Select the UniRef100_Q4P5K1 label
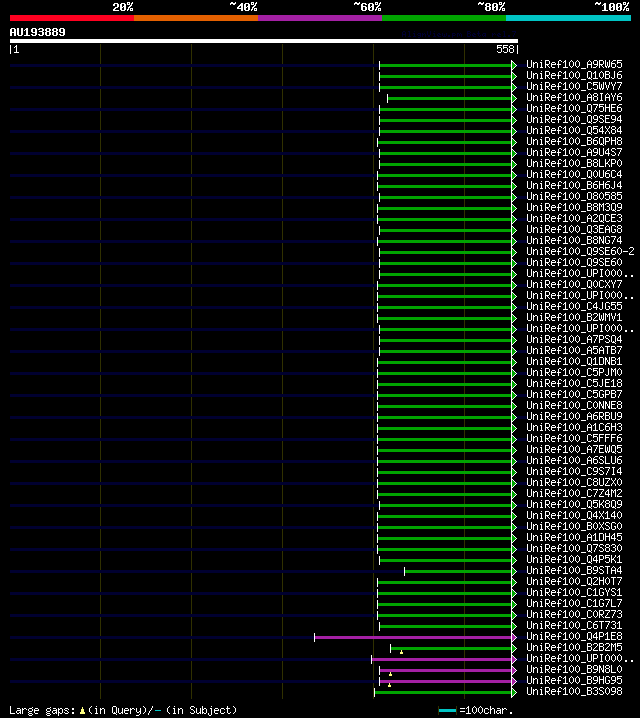 574,559
